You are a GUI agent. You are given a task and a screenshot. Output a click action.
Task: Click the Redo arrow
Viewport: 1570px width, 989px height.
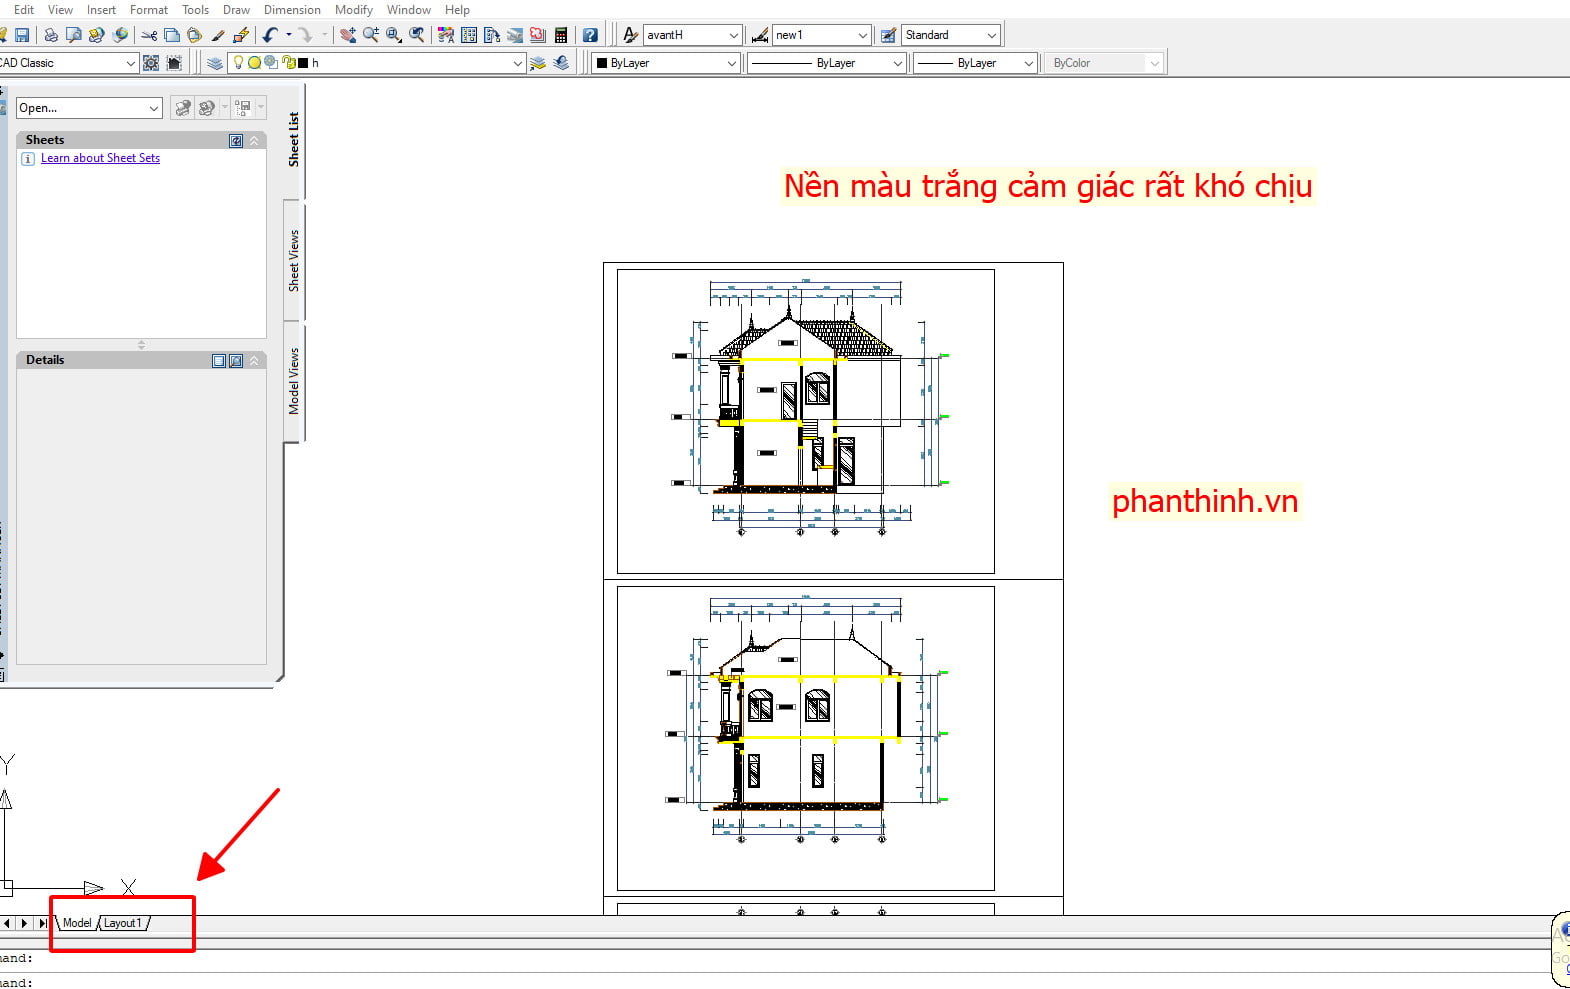click(x=306, y=35)
